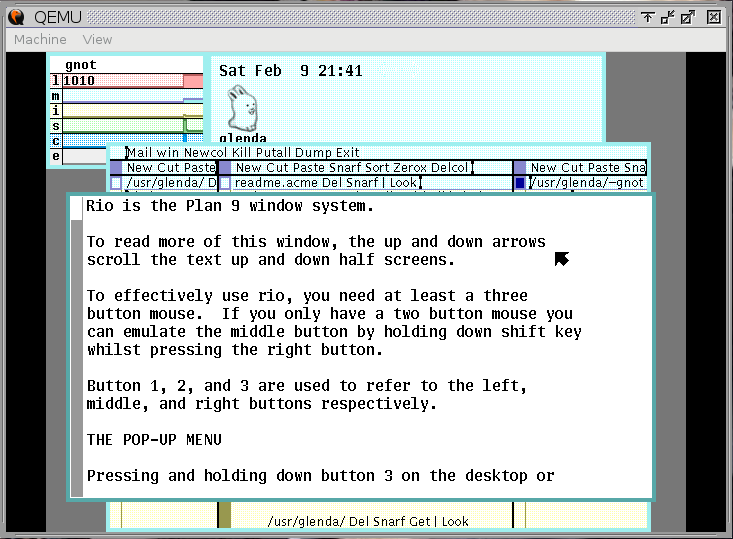733x539 pixels.
Task: Click the dark blue handle box beside /usr/glenda/-gnot
Action: (520, 183)
